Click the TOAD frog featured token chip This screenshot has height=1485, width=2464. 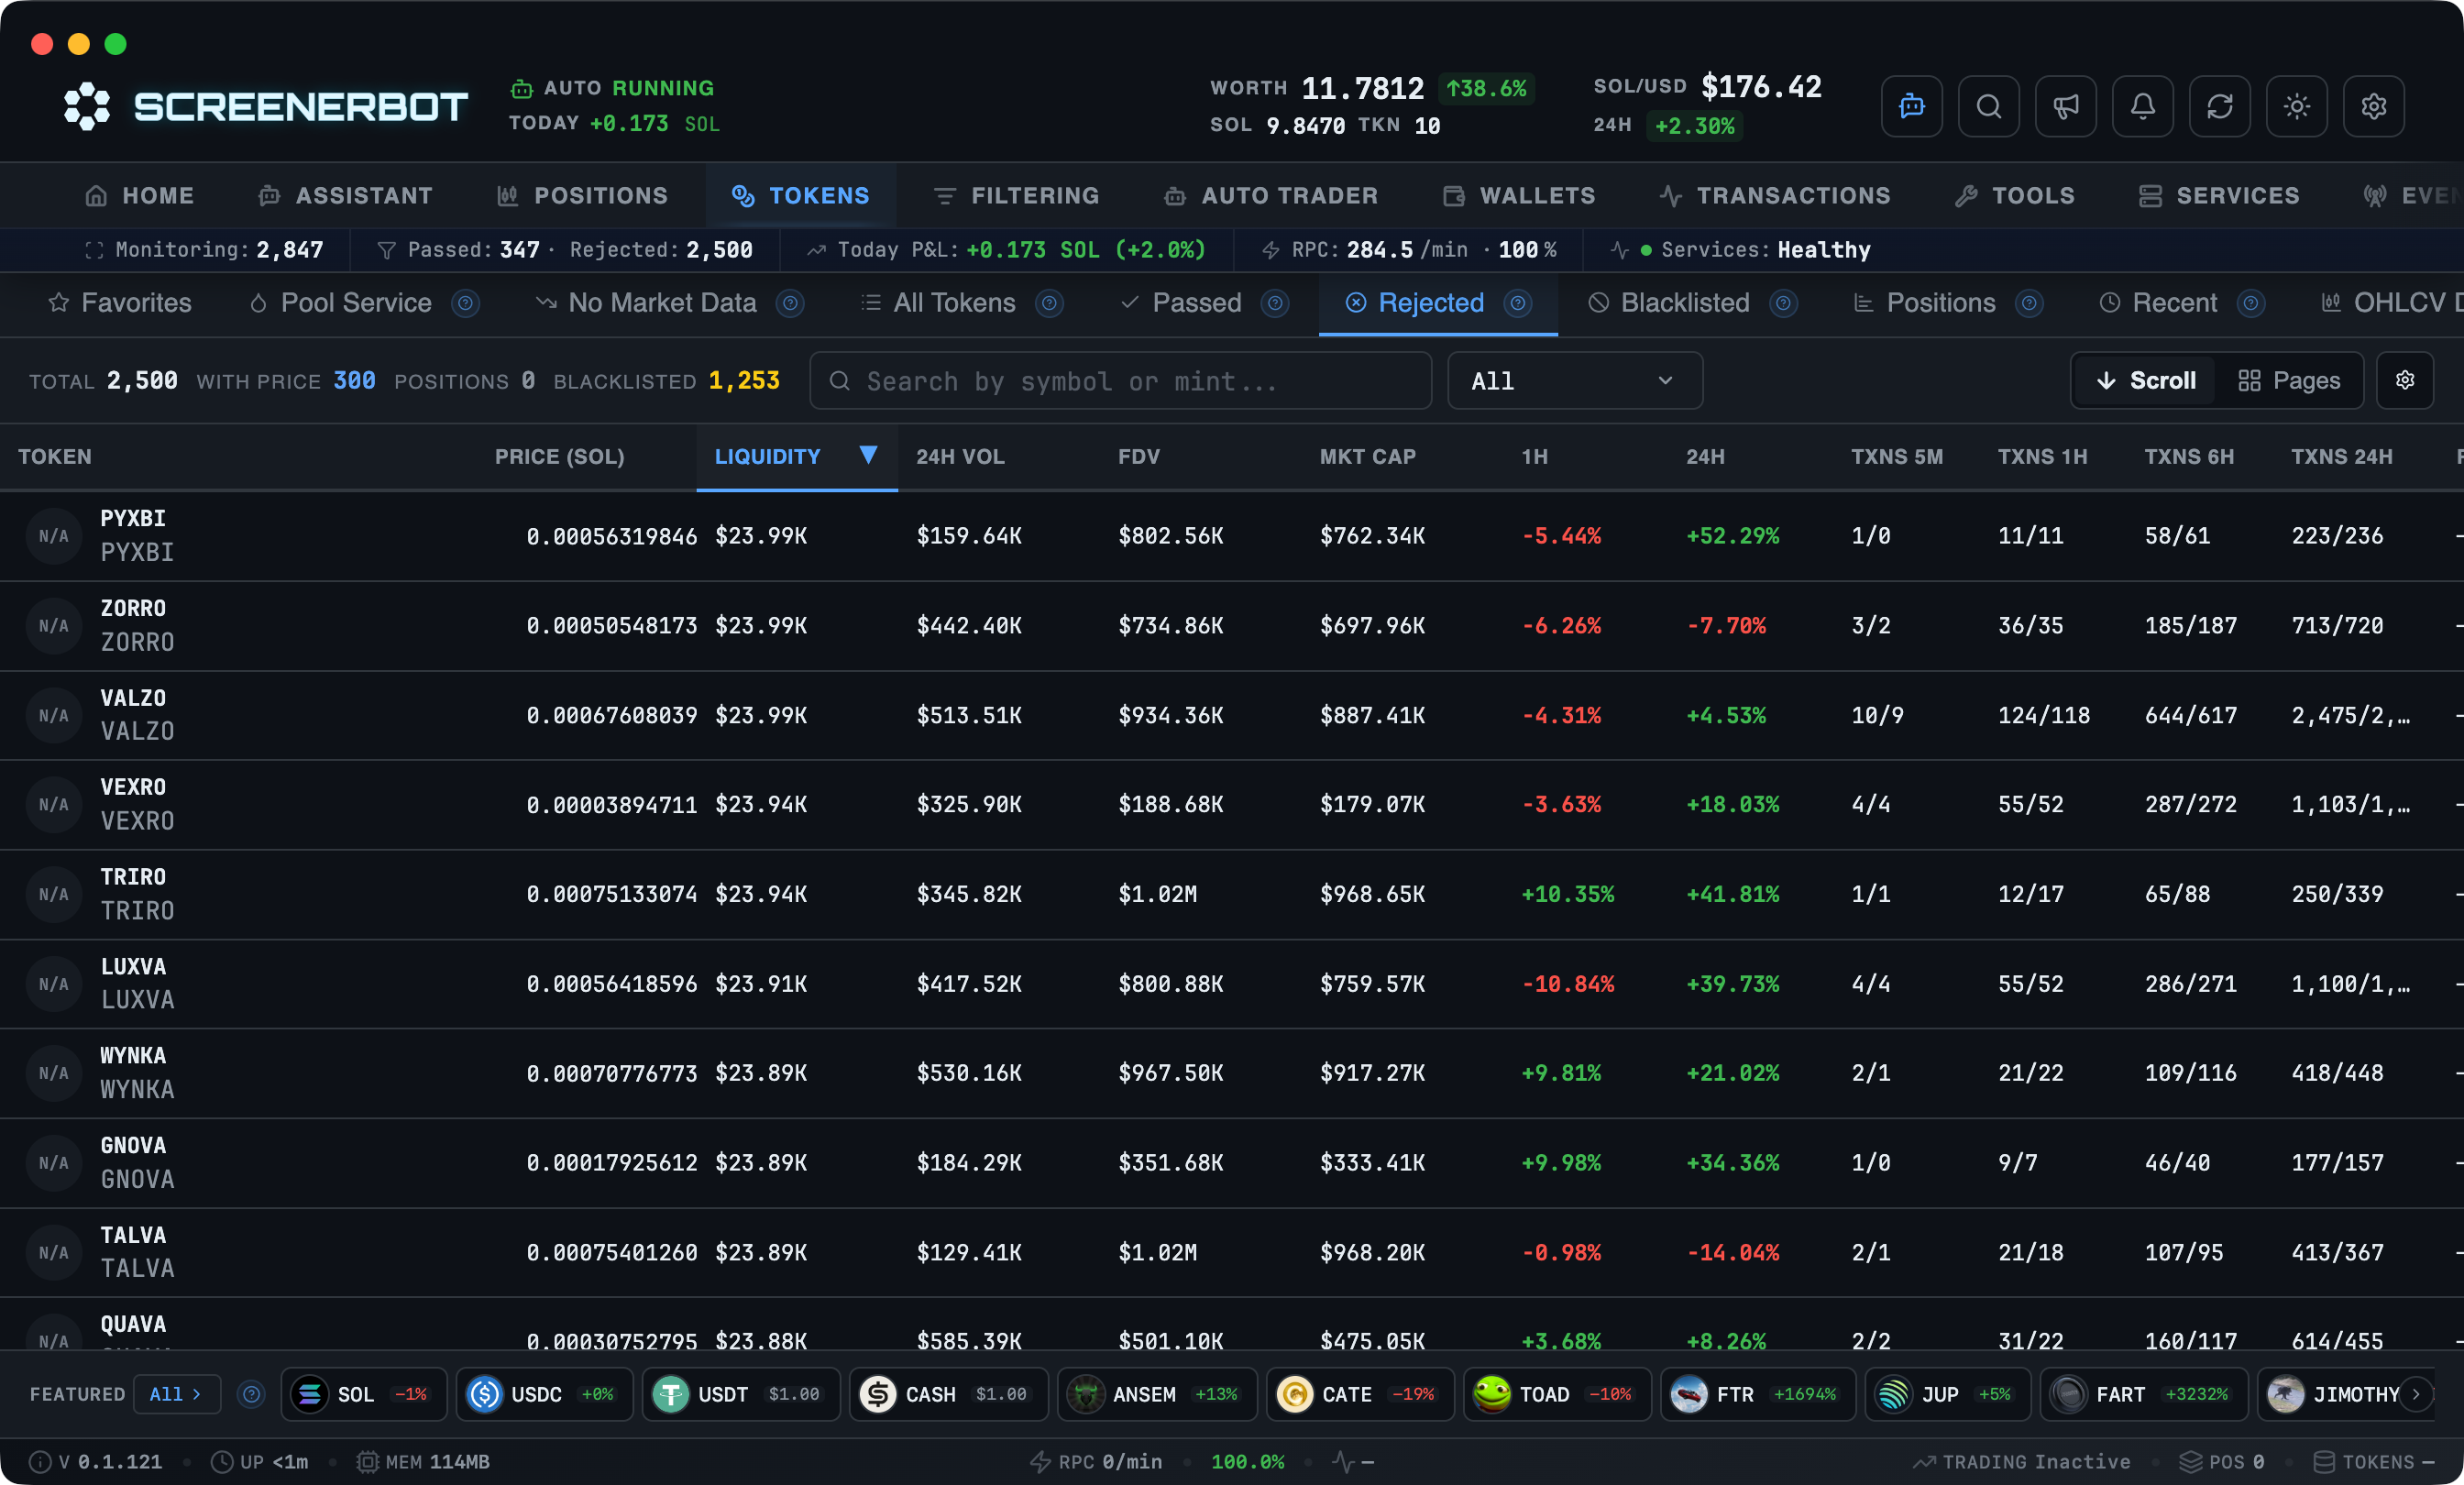[x=1557, y=1394]
